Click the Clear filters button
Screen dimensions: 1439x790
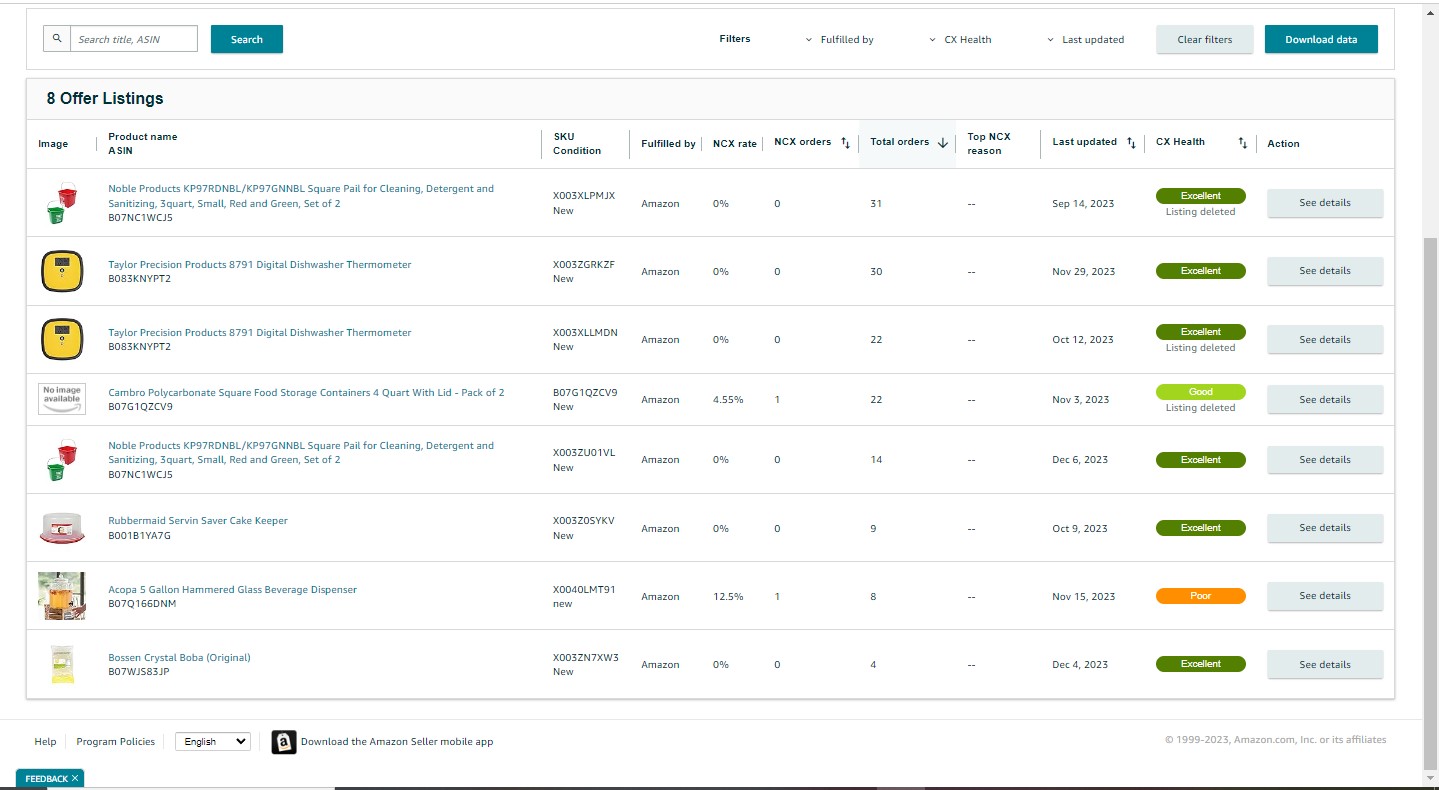tap(1205, 39)
